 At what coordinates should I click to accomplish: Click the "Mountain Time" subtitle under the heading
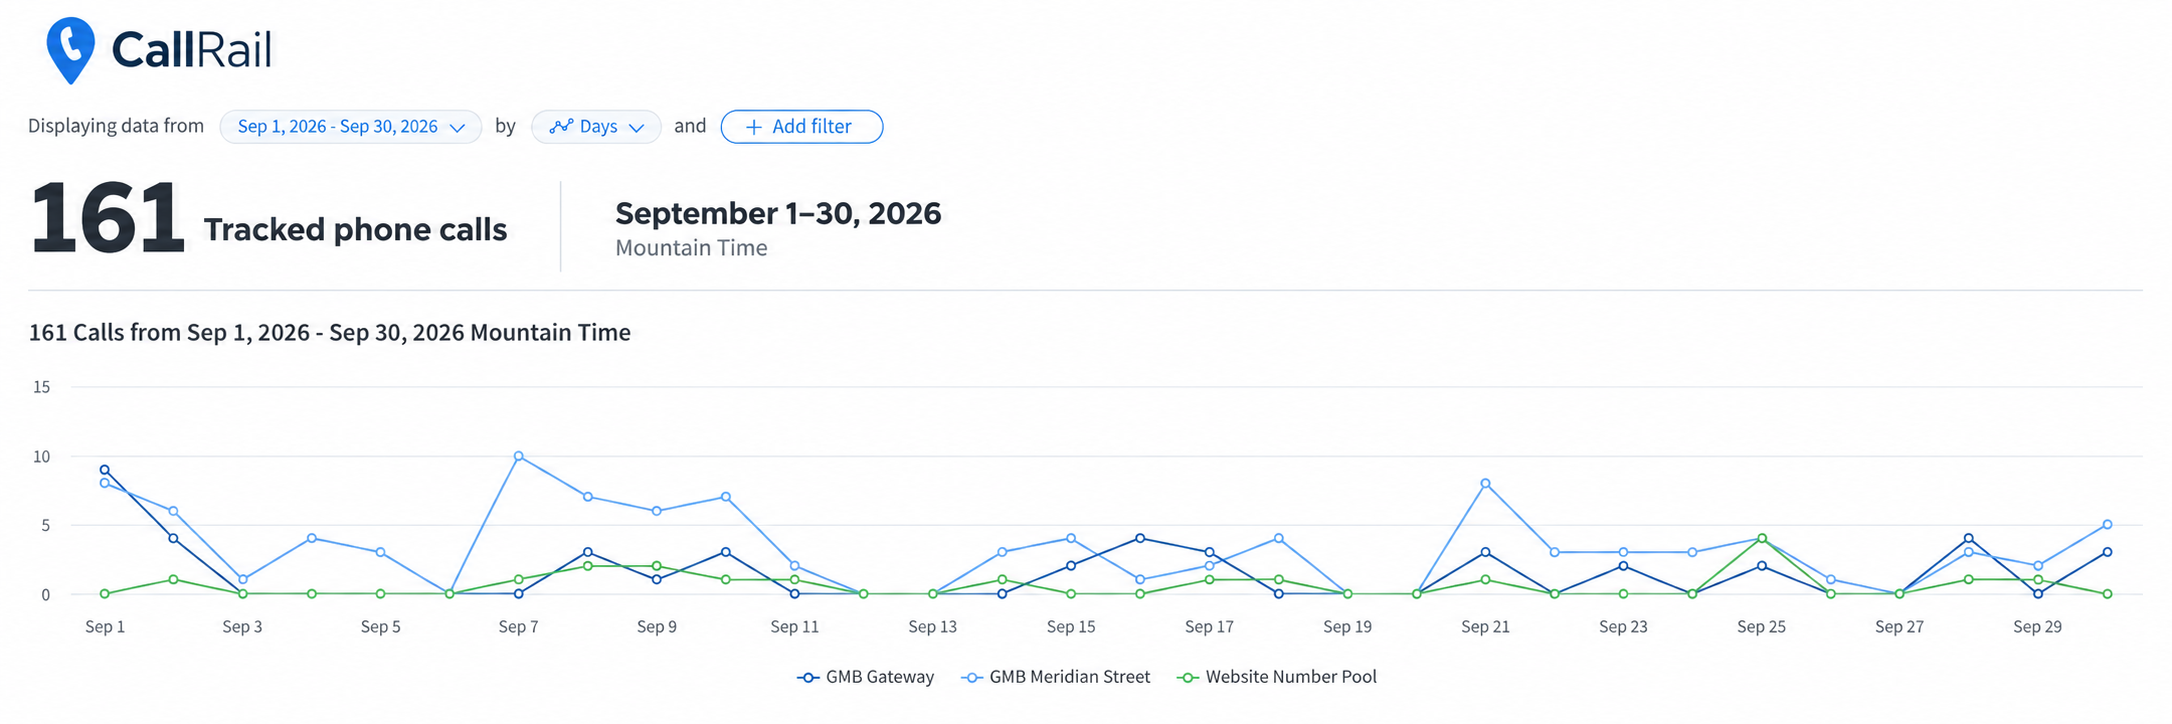691,248
